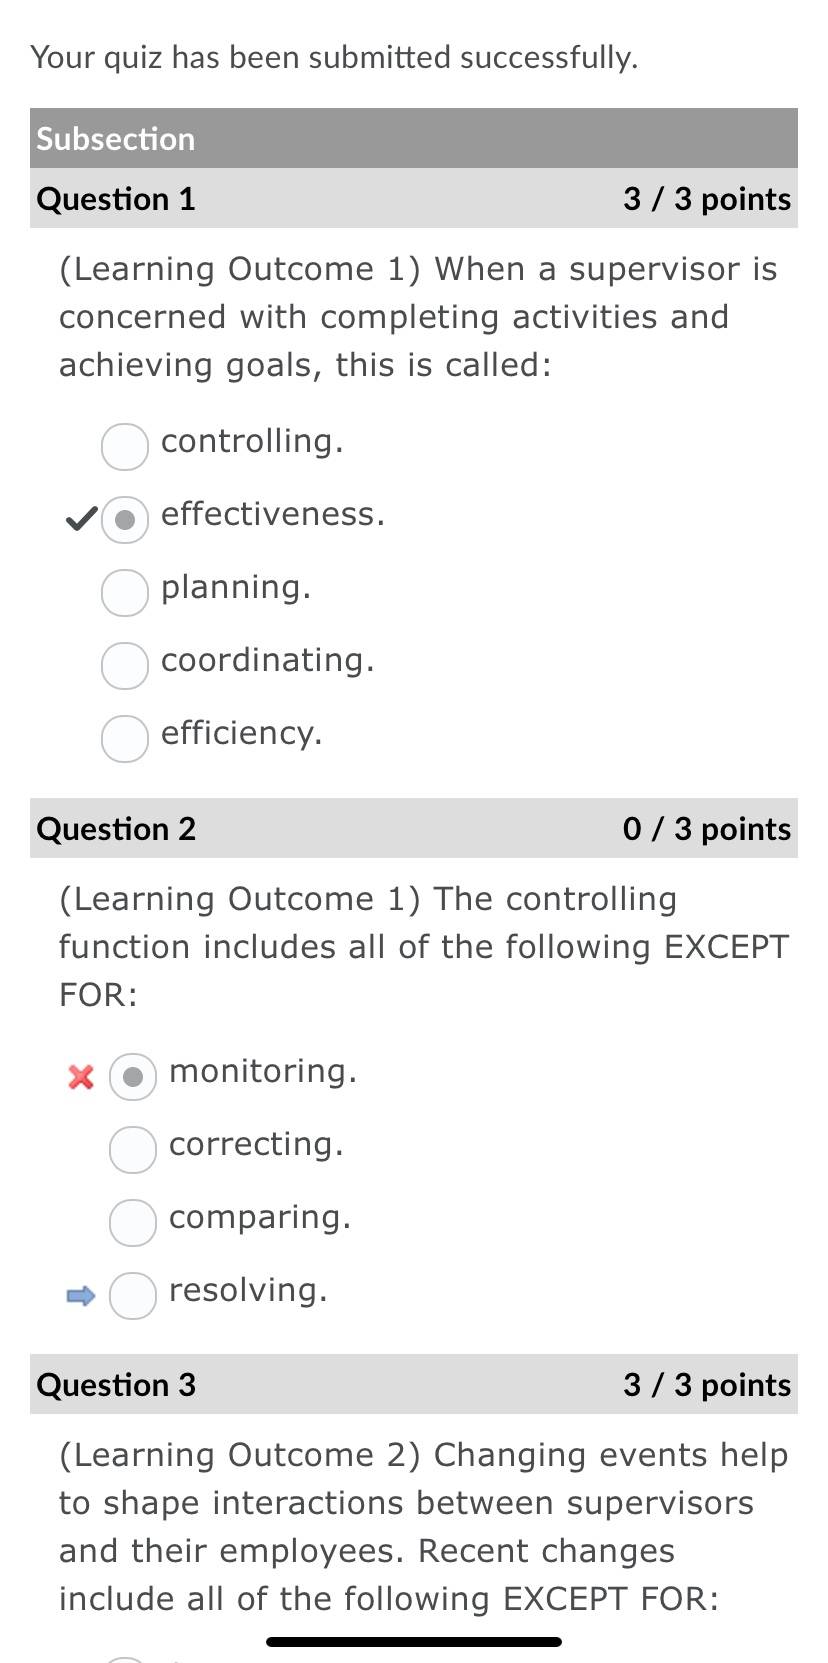Select the monitoring radio option
The width and height of the screenshot is (828, 1663).
point(133,1076)
